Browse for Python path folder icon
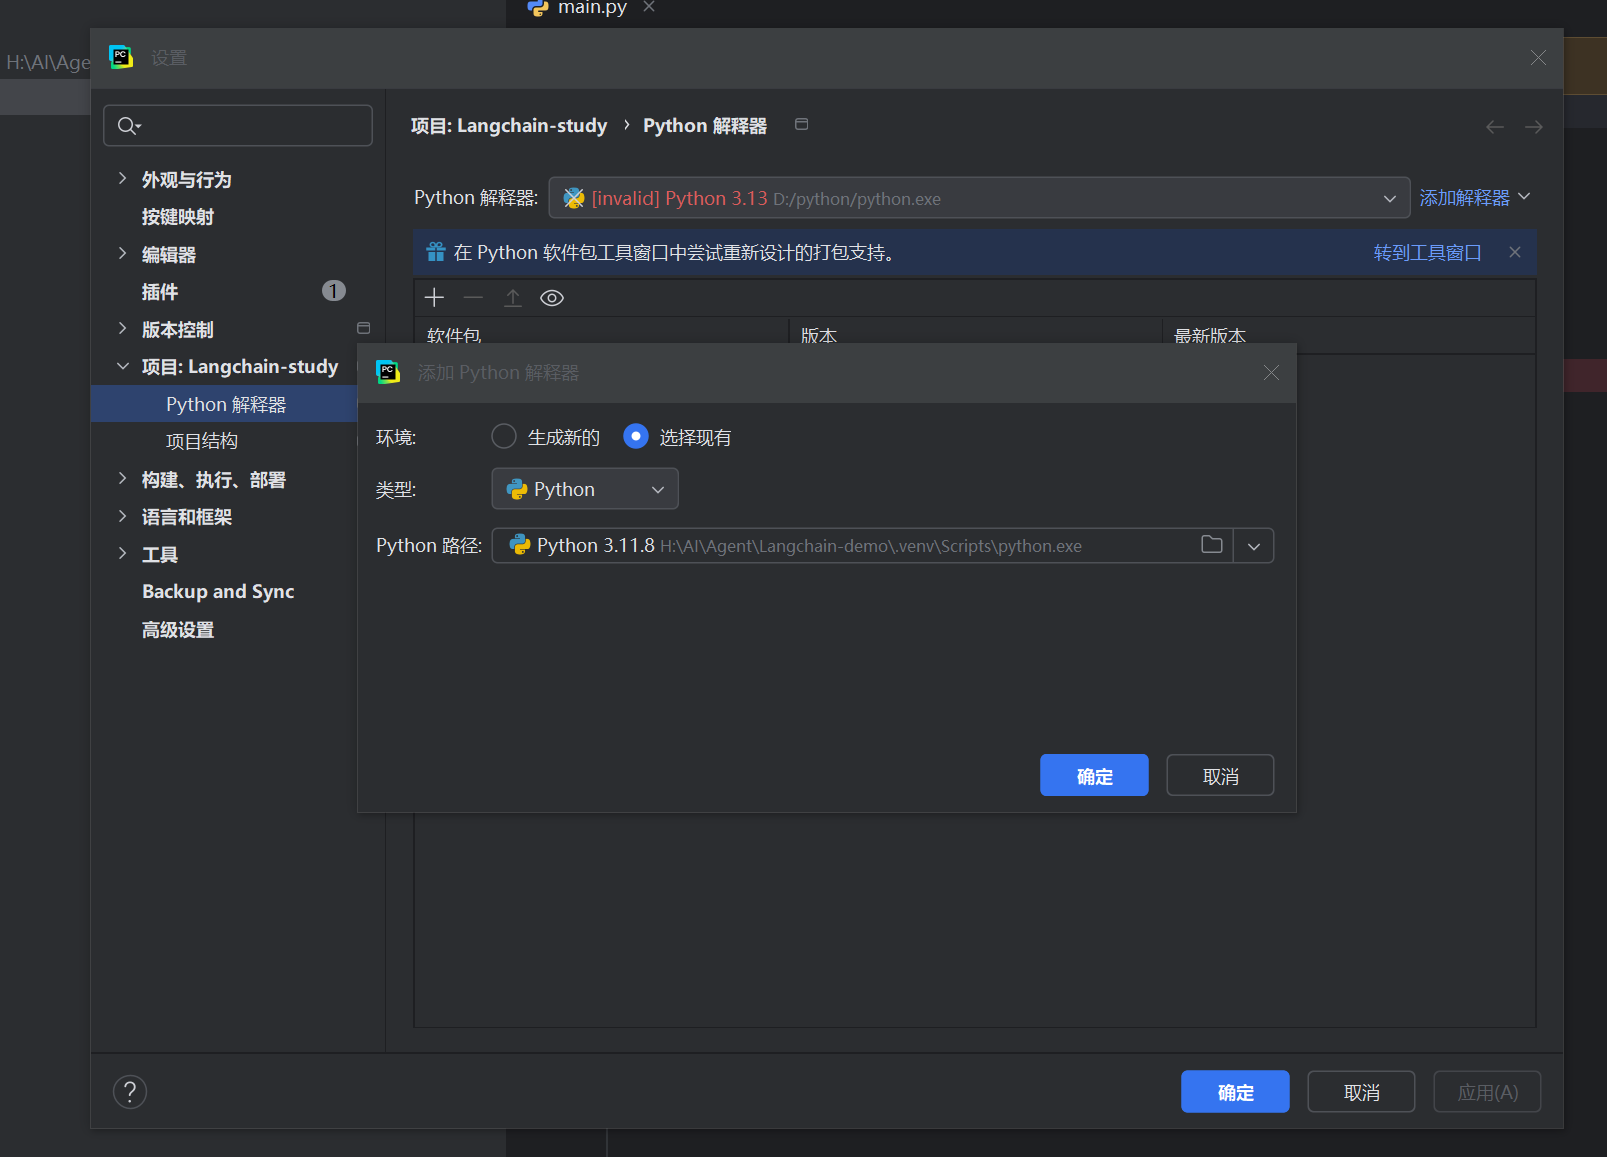Screen dimensions: 1607x1157 pyautogui.click(x=1212, y=545)
